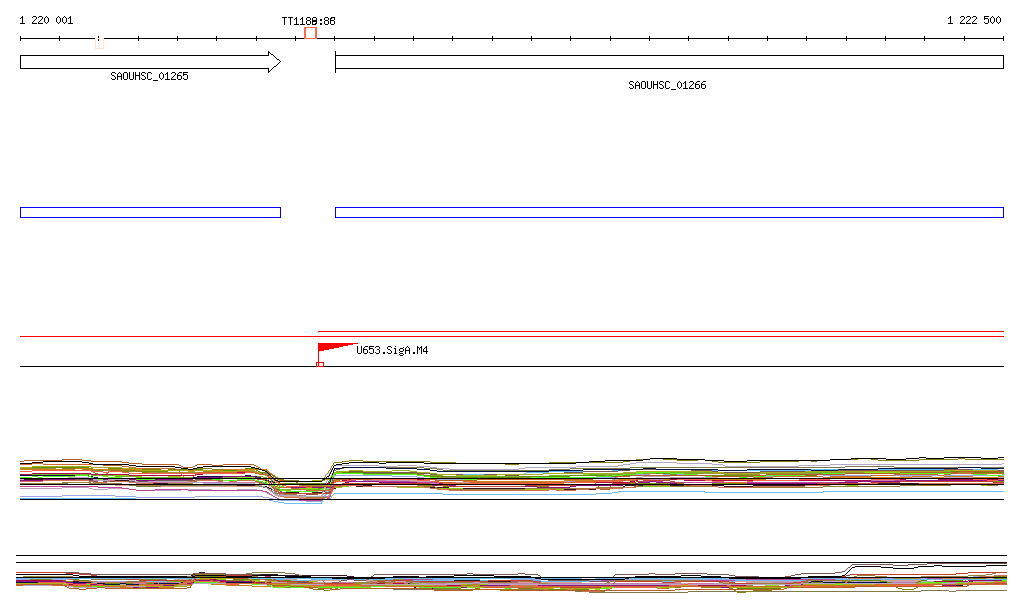Select the long right blue segment rectangle
The image size is (1024, 611).
click(668, 212)
